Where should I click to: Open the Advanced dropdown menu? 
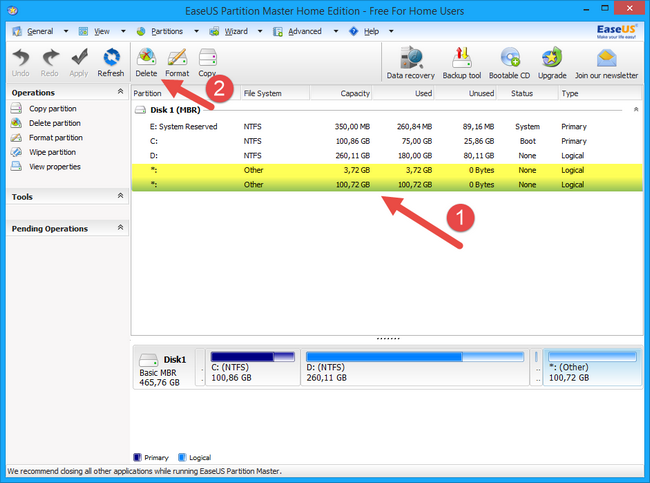pyautogui.click(x=304, y=31)
